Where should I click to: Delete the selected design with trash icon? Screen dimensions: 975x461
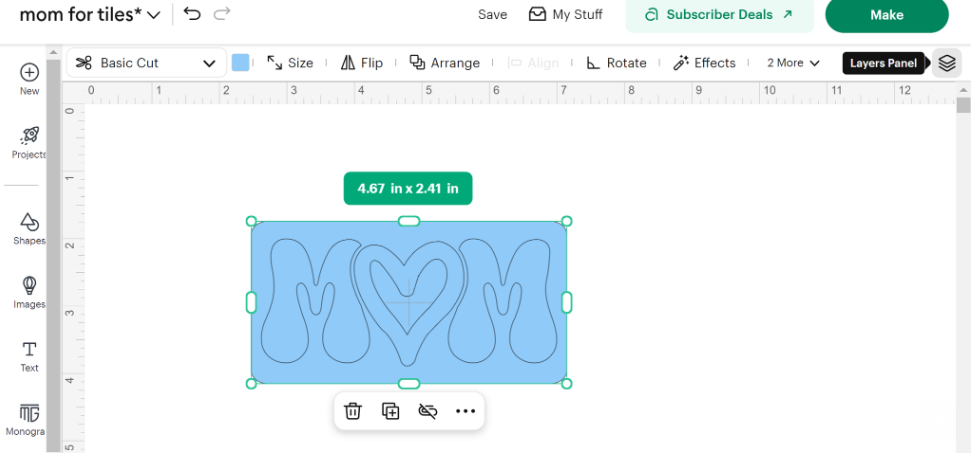pyautogui.click(x=352, y=411)
